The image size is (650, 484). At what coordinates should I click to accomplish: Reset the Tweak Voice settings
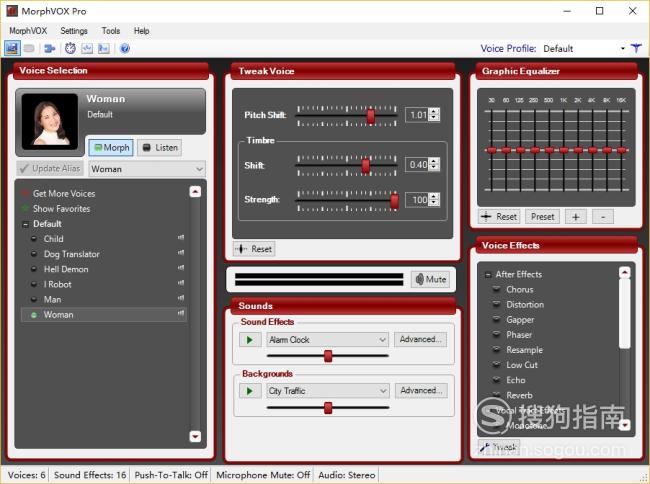(254, 249)
